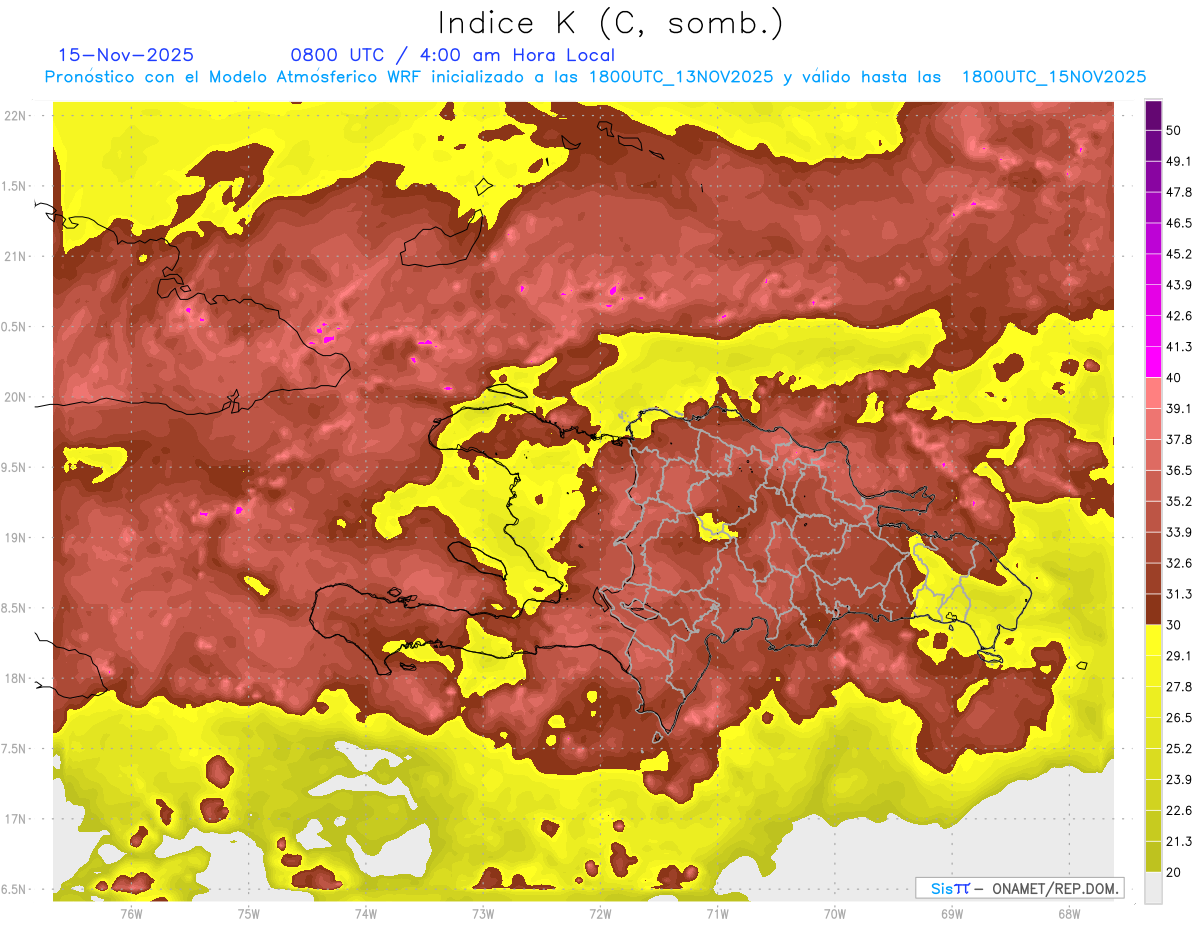Click the time "0800 UTC / 4:00 am Hora Local"
Image resolution: width=1200 pixels, height=927 pixels.
click(x=452, y=55)
